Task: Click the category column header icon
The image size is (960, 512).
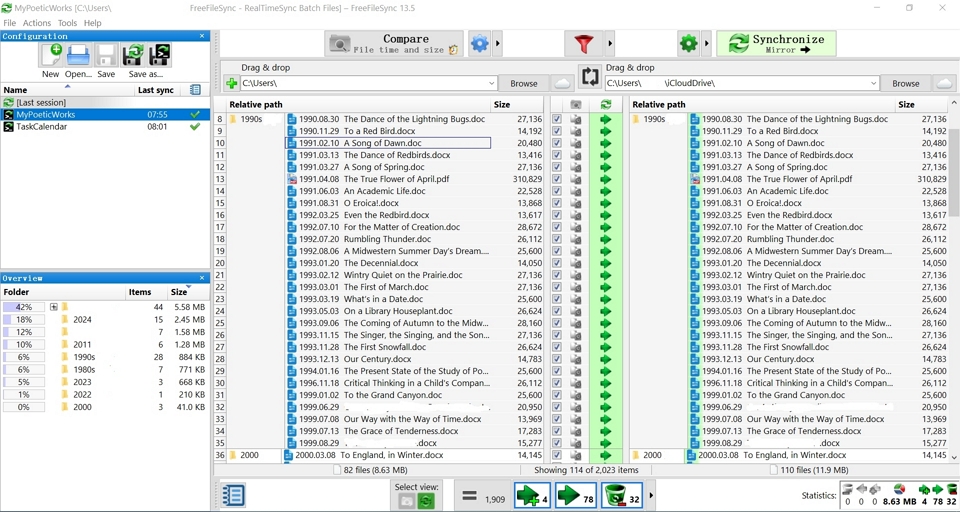Action: [x=576, y=105]
